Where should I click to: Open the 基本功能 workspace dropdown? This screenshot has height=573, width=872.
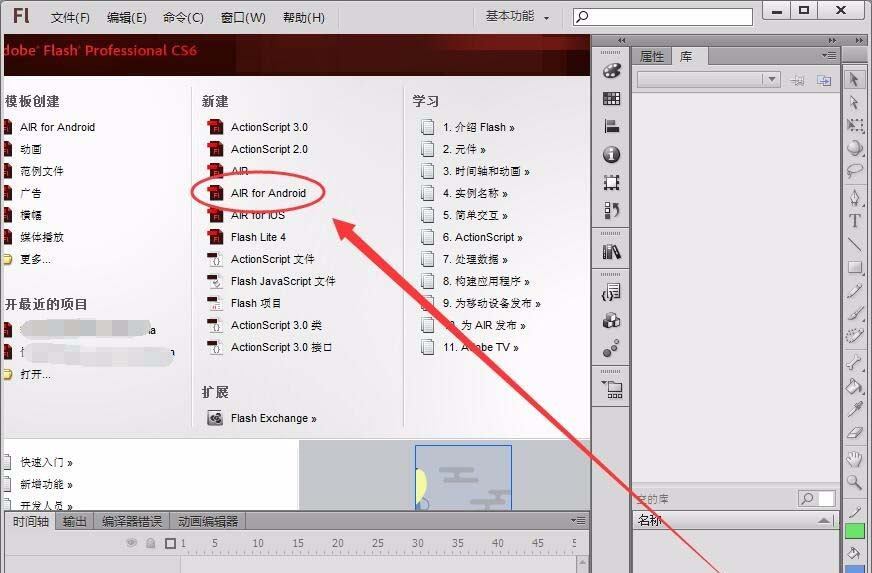pos(517,17)
